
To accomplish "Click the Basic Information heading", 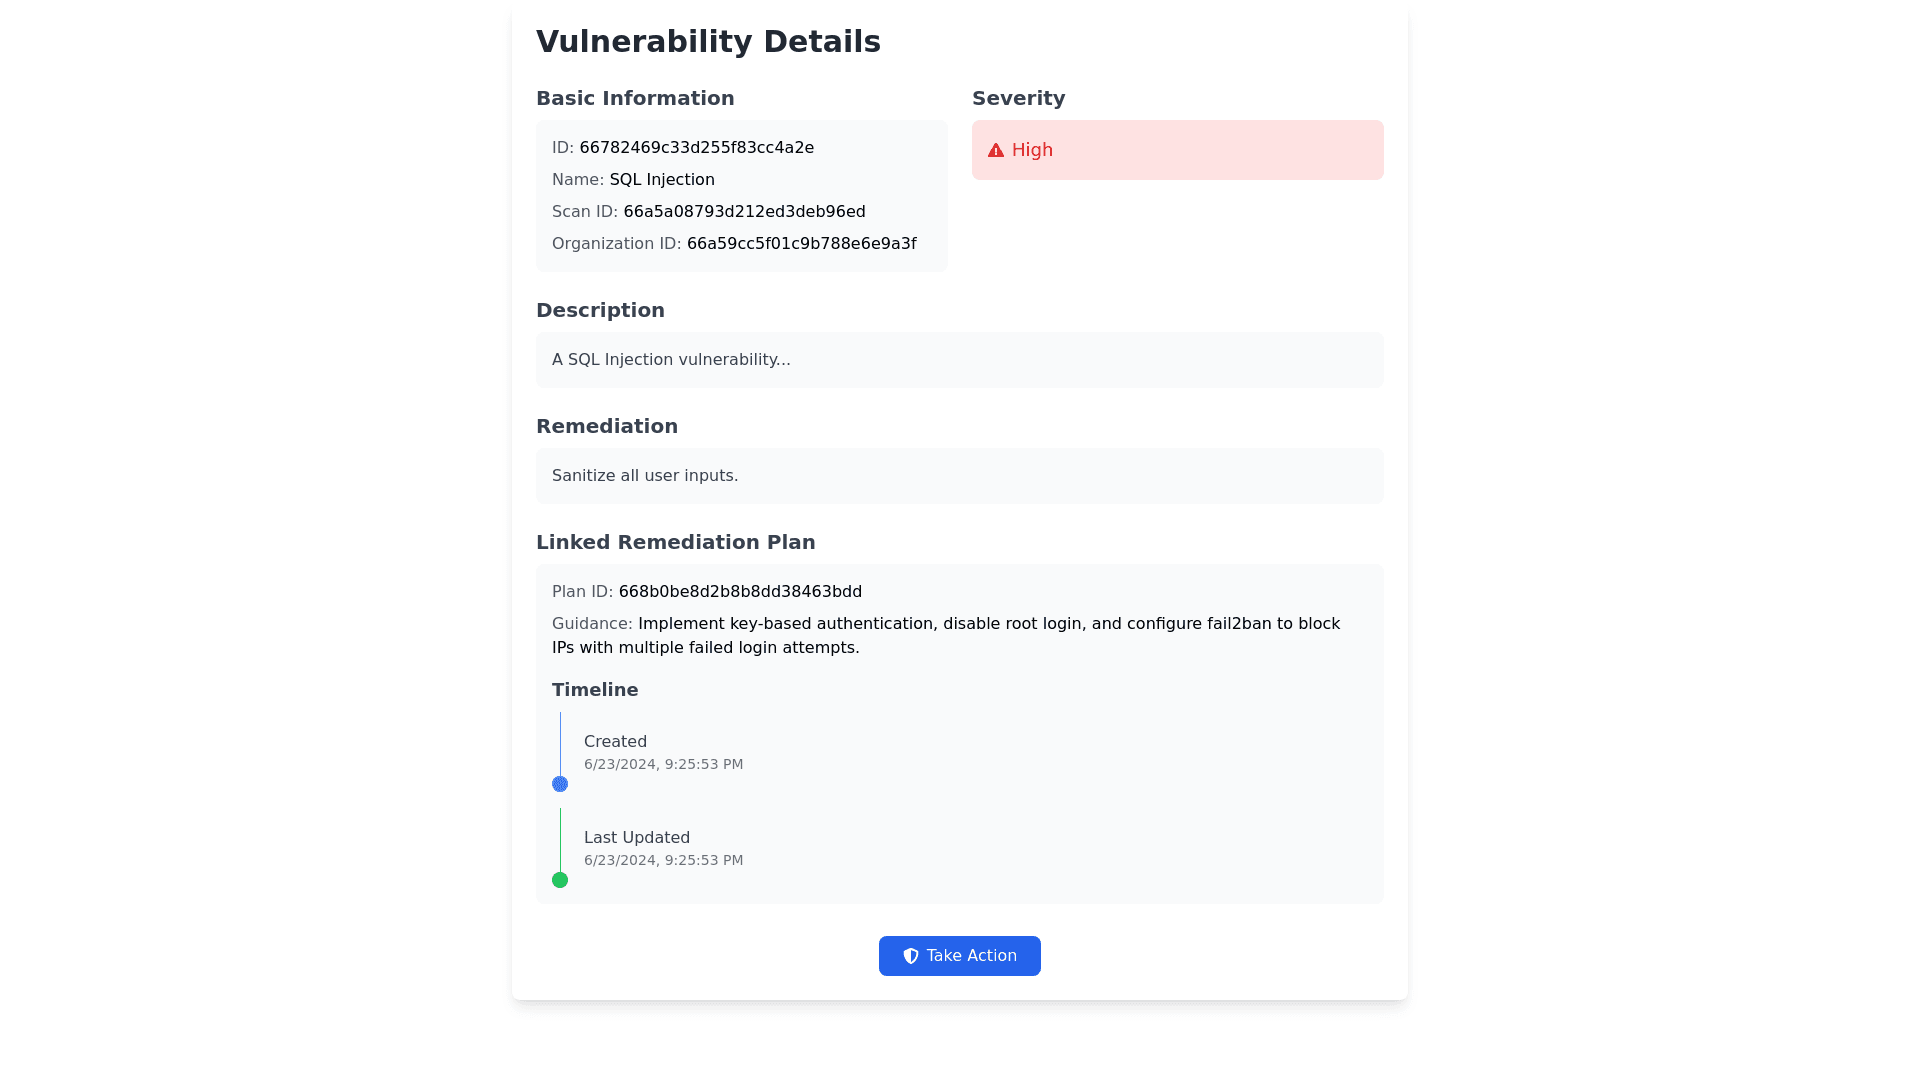I will pyautogui.click(x=635, y=98).
